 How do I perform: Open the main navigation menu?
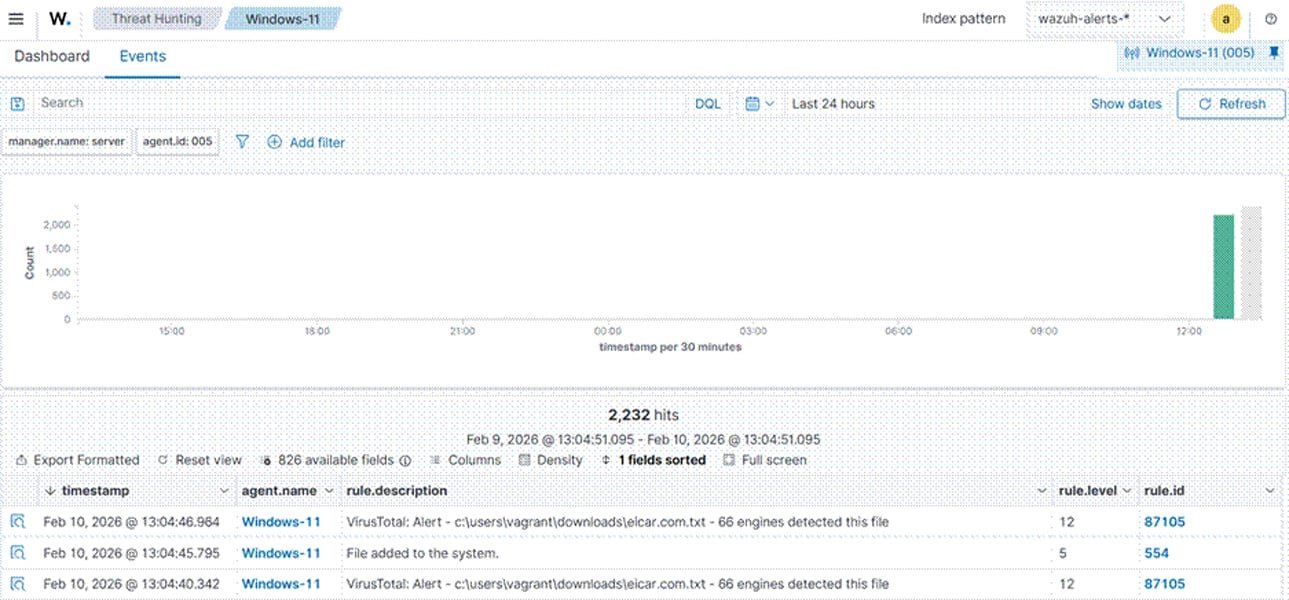(x=17, y=17)
